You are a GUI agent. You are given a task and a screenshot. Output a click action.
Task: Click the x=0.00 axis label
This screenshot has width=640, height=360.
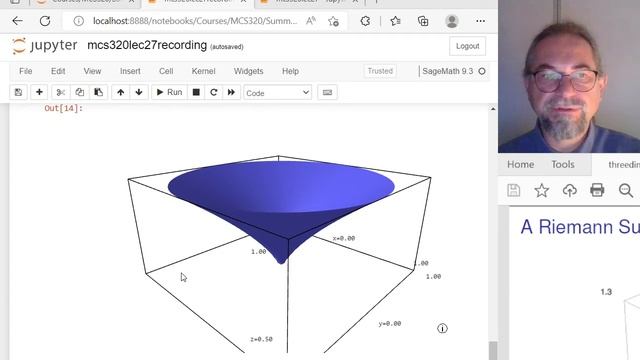tap(344, 238)
